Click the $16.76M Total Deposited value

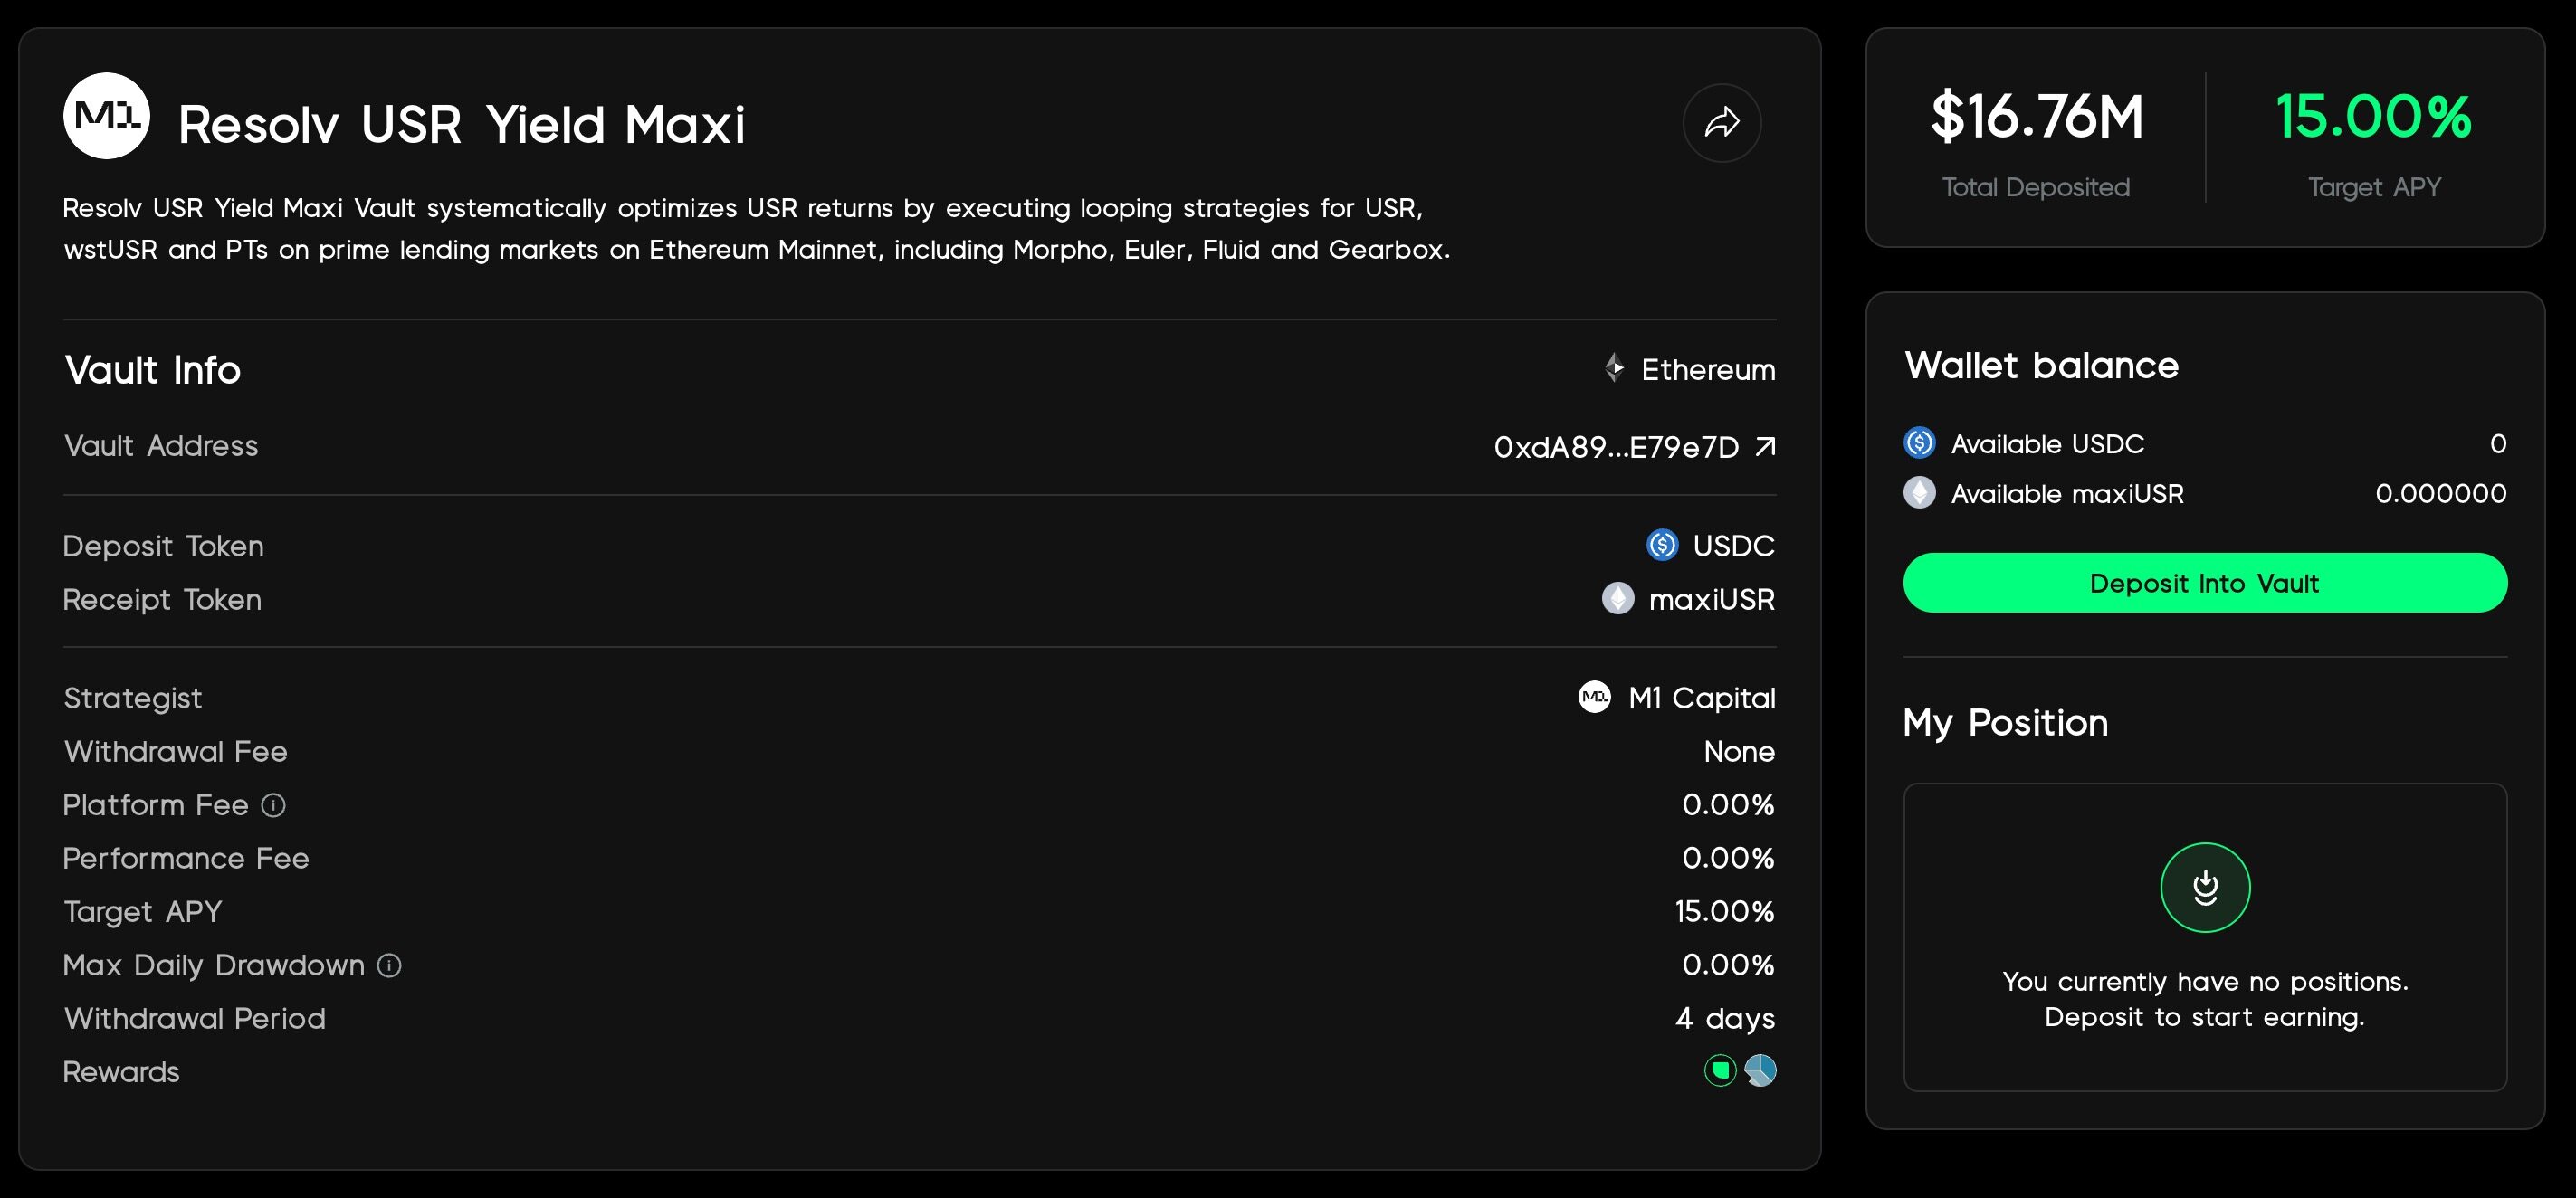tap(2036, 117)
